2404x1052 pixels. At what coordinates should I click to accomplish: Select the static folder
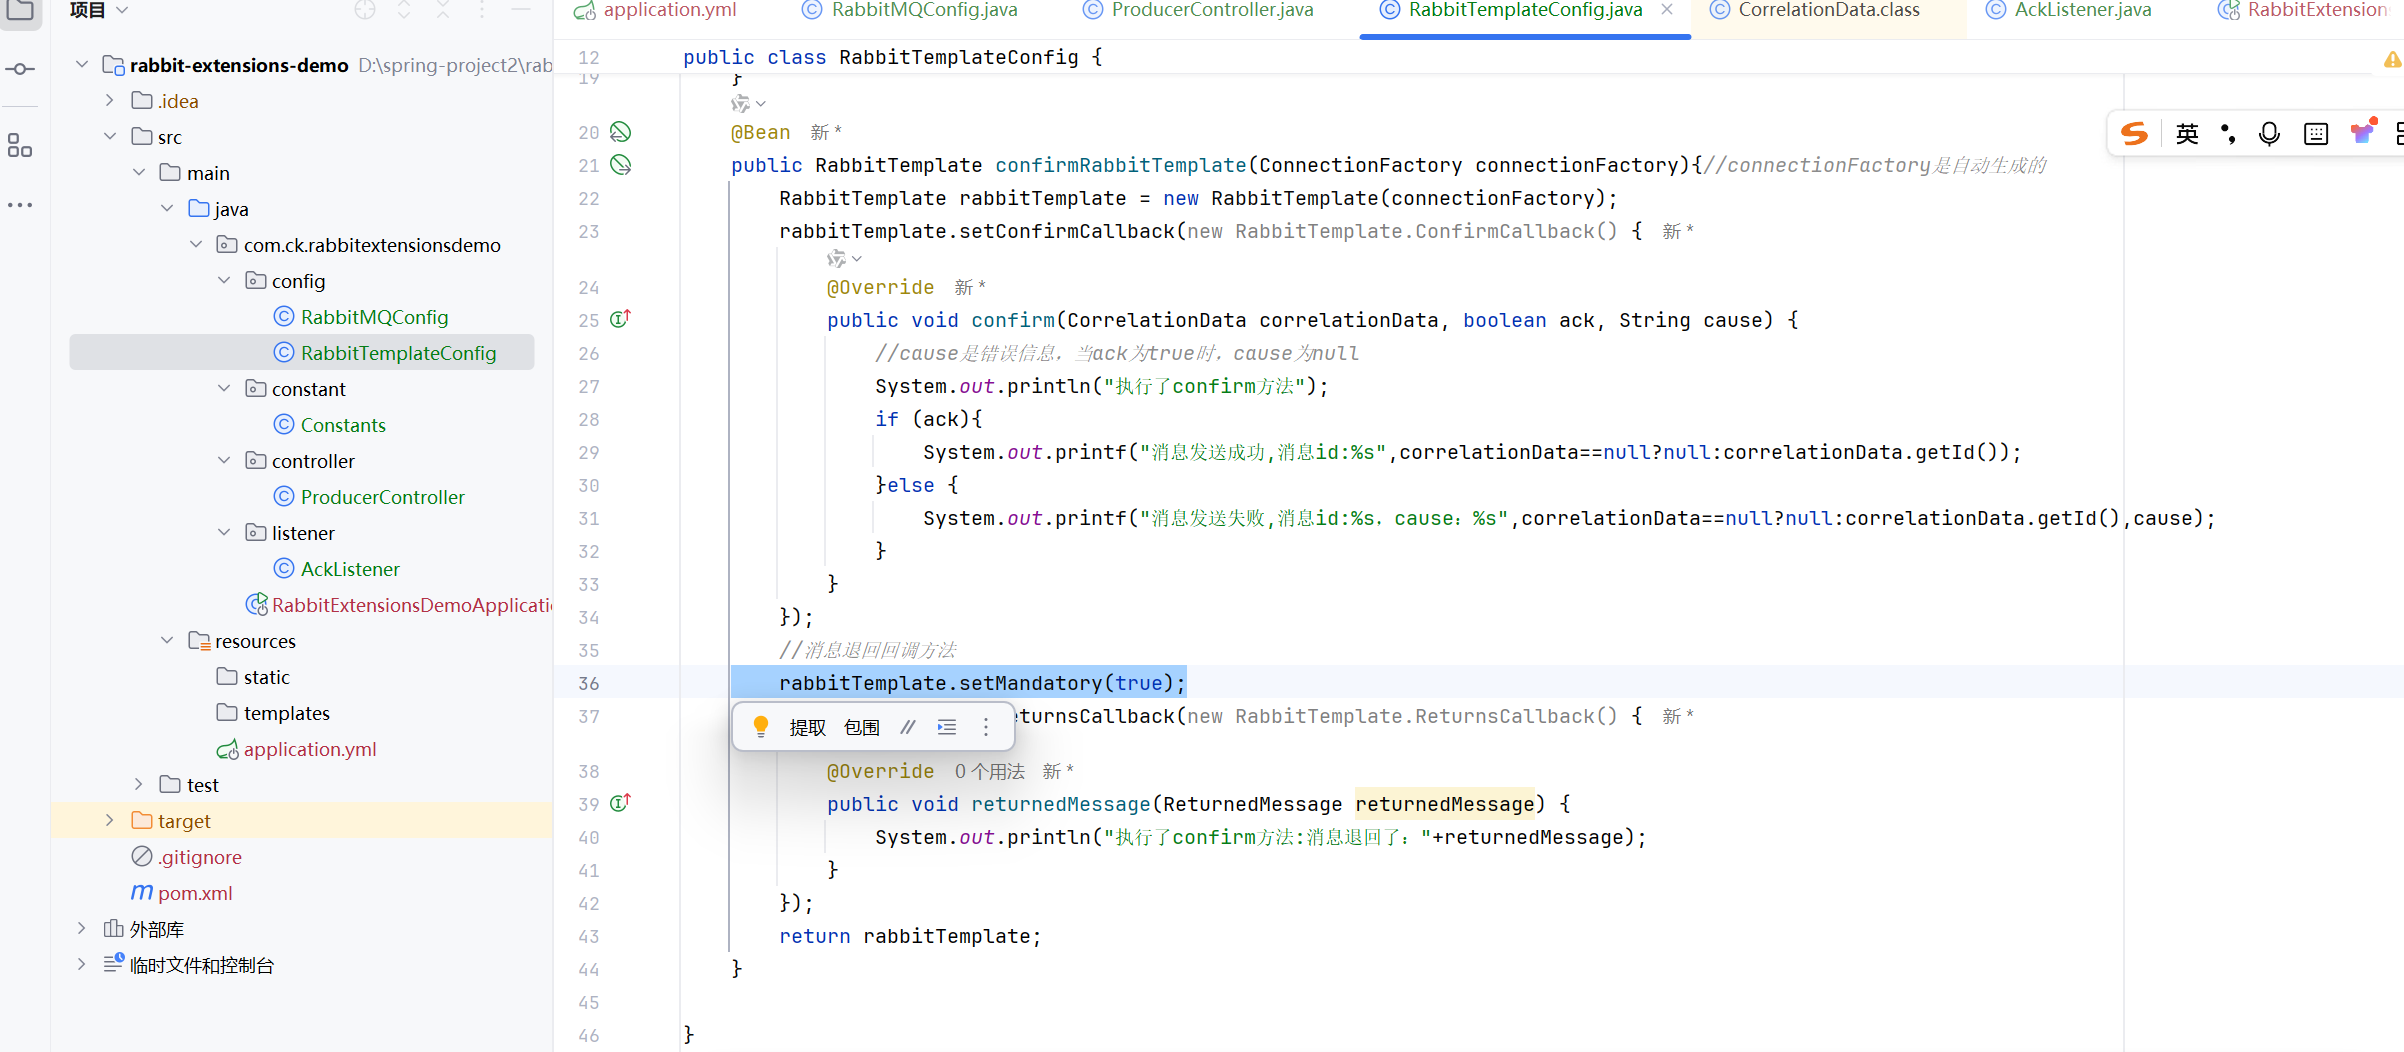click(253, 677)
